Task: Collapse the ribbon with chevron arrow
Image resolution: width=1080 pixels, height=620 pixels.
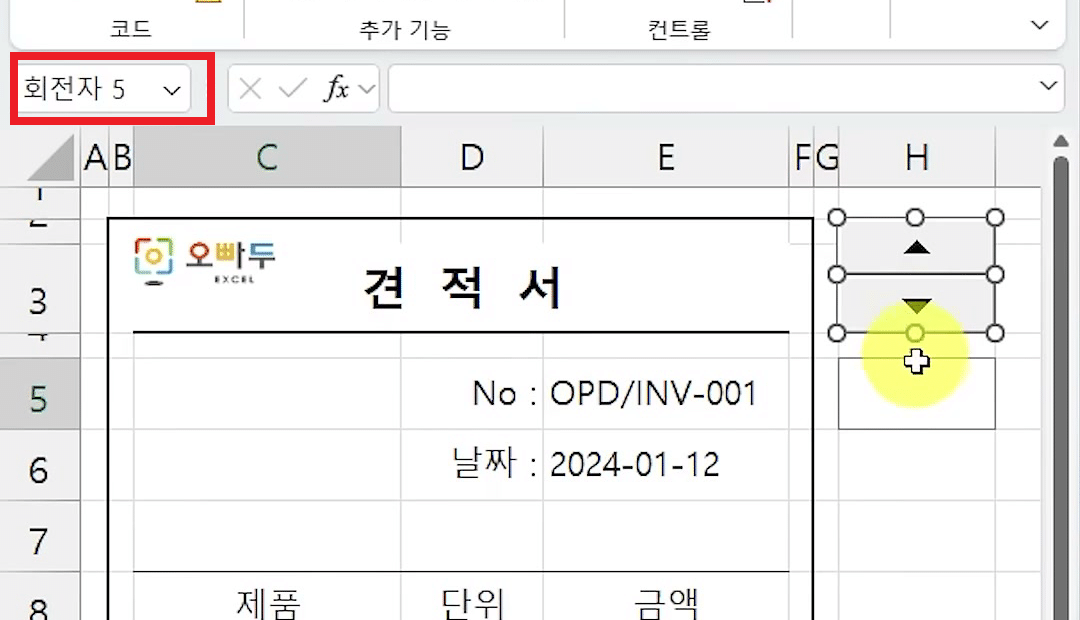Action: coord(1039,26)
